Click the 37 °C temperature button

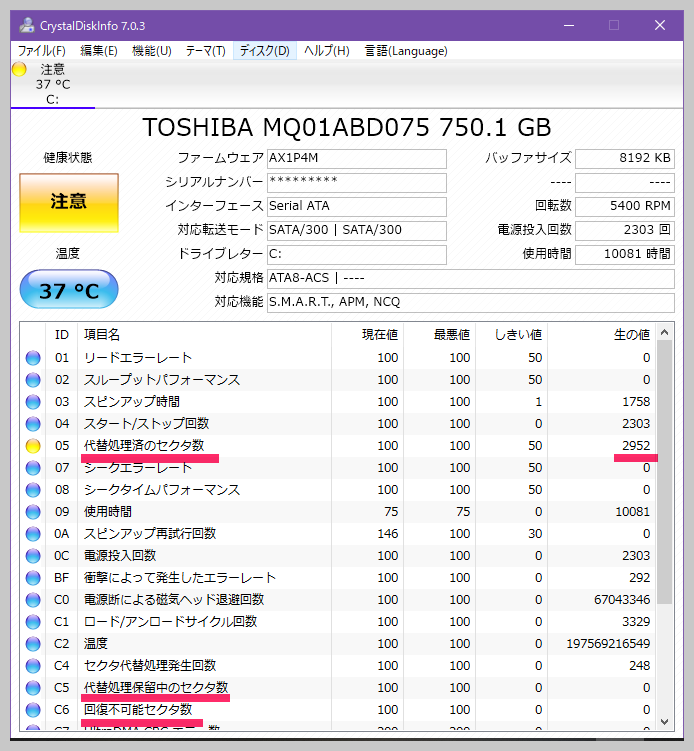click(69, 289)
